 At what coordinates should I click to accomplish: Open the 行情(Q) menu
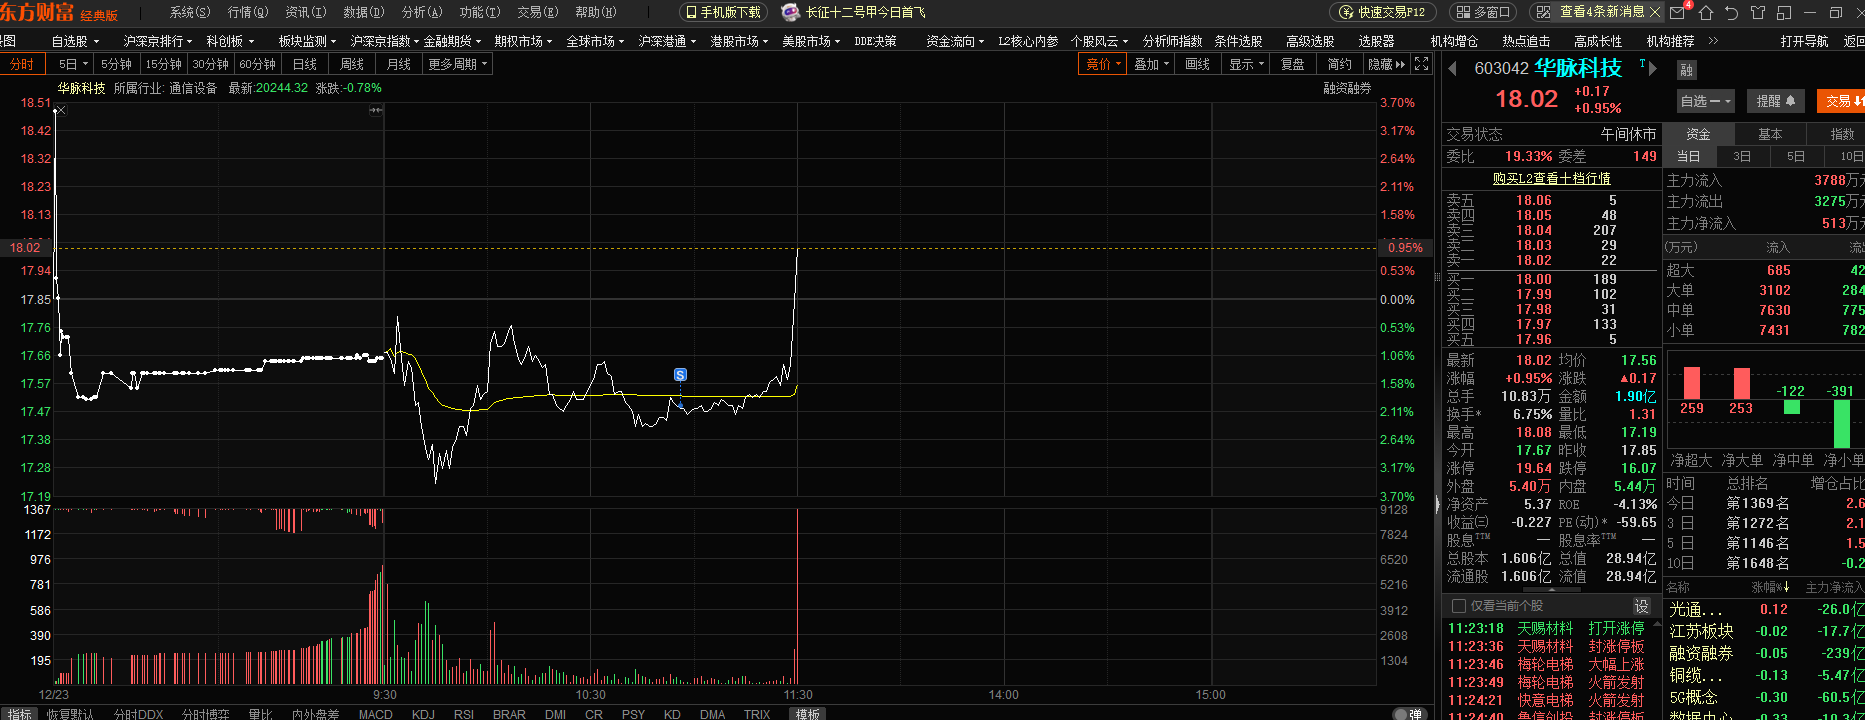247,12
